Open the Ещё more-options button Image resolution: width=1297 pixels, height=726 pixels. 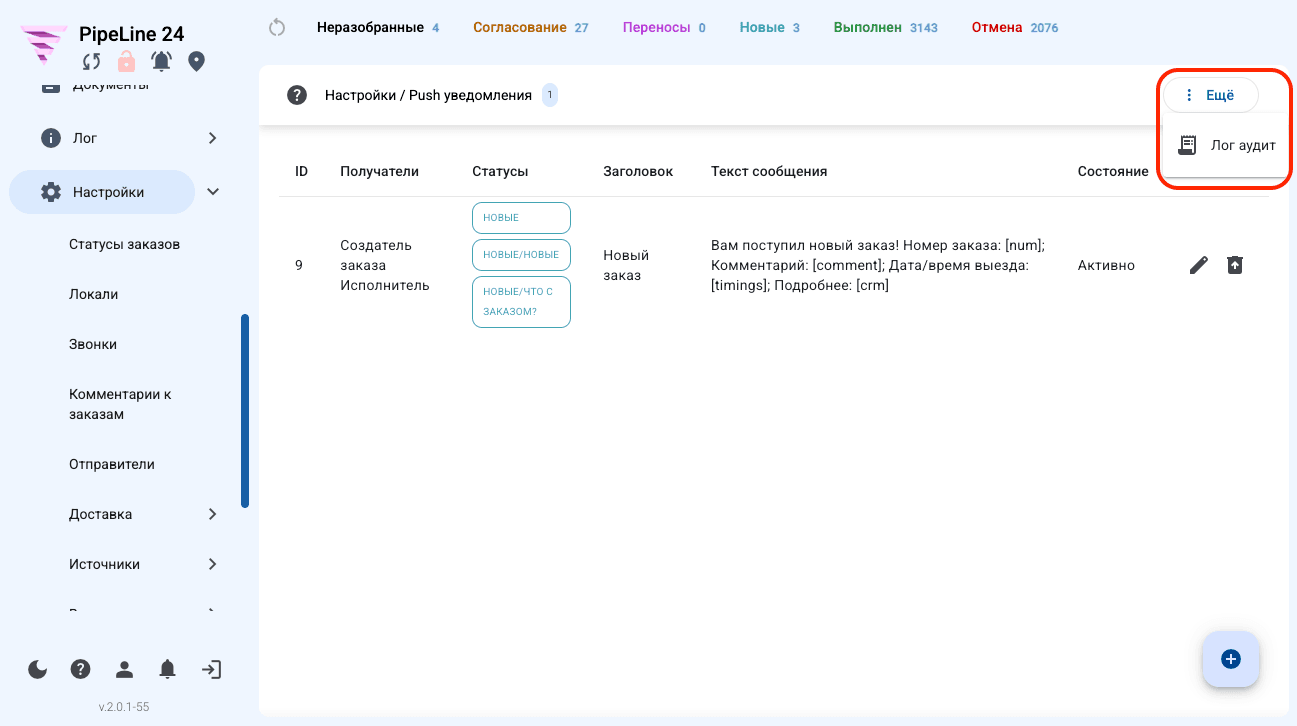[x=1210, y=96]
